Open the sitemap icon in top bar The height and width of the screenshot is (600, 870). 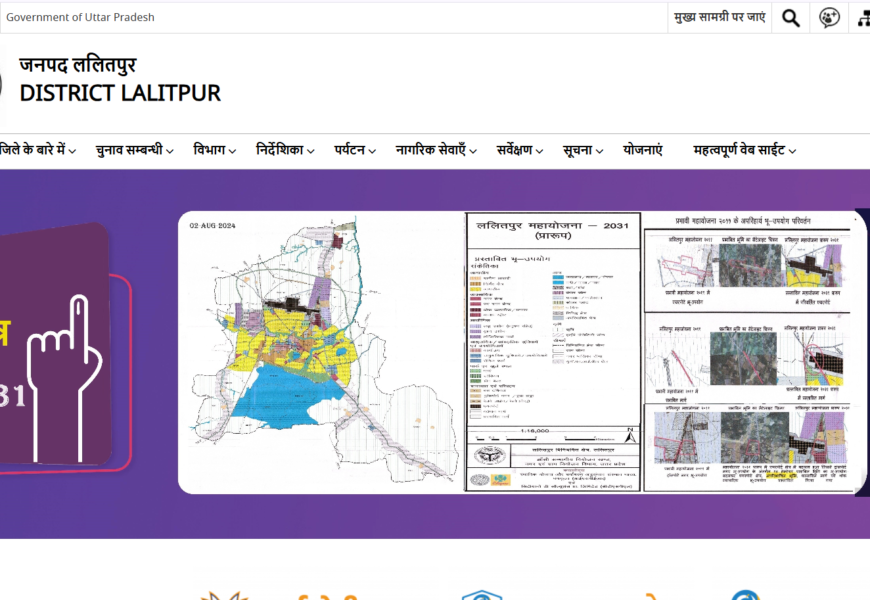tap(863, 17)
